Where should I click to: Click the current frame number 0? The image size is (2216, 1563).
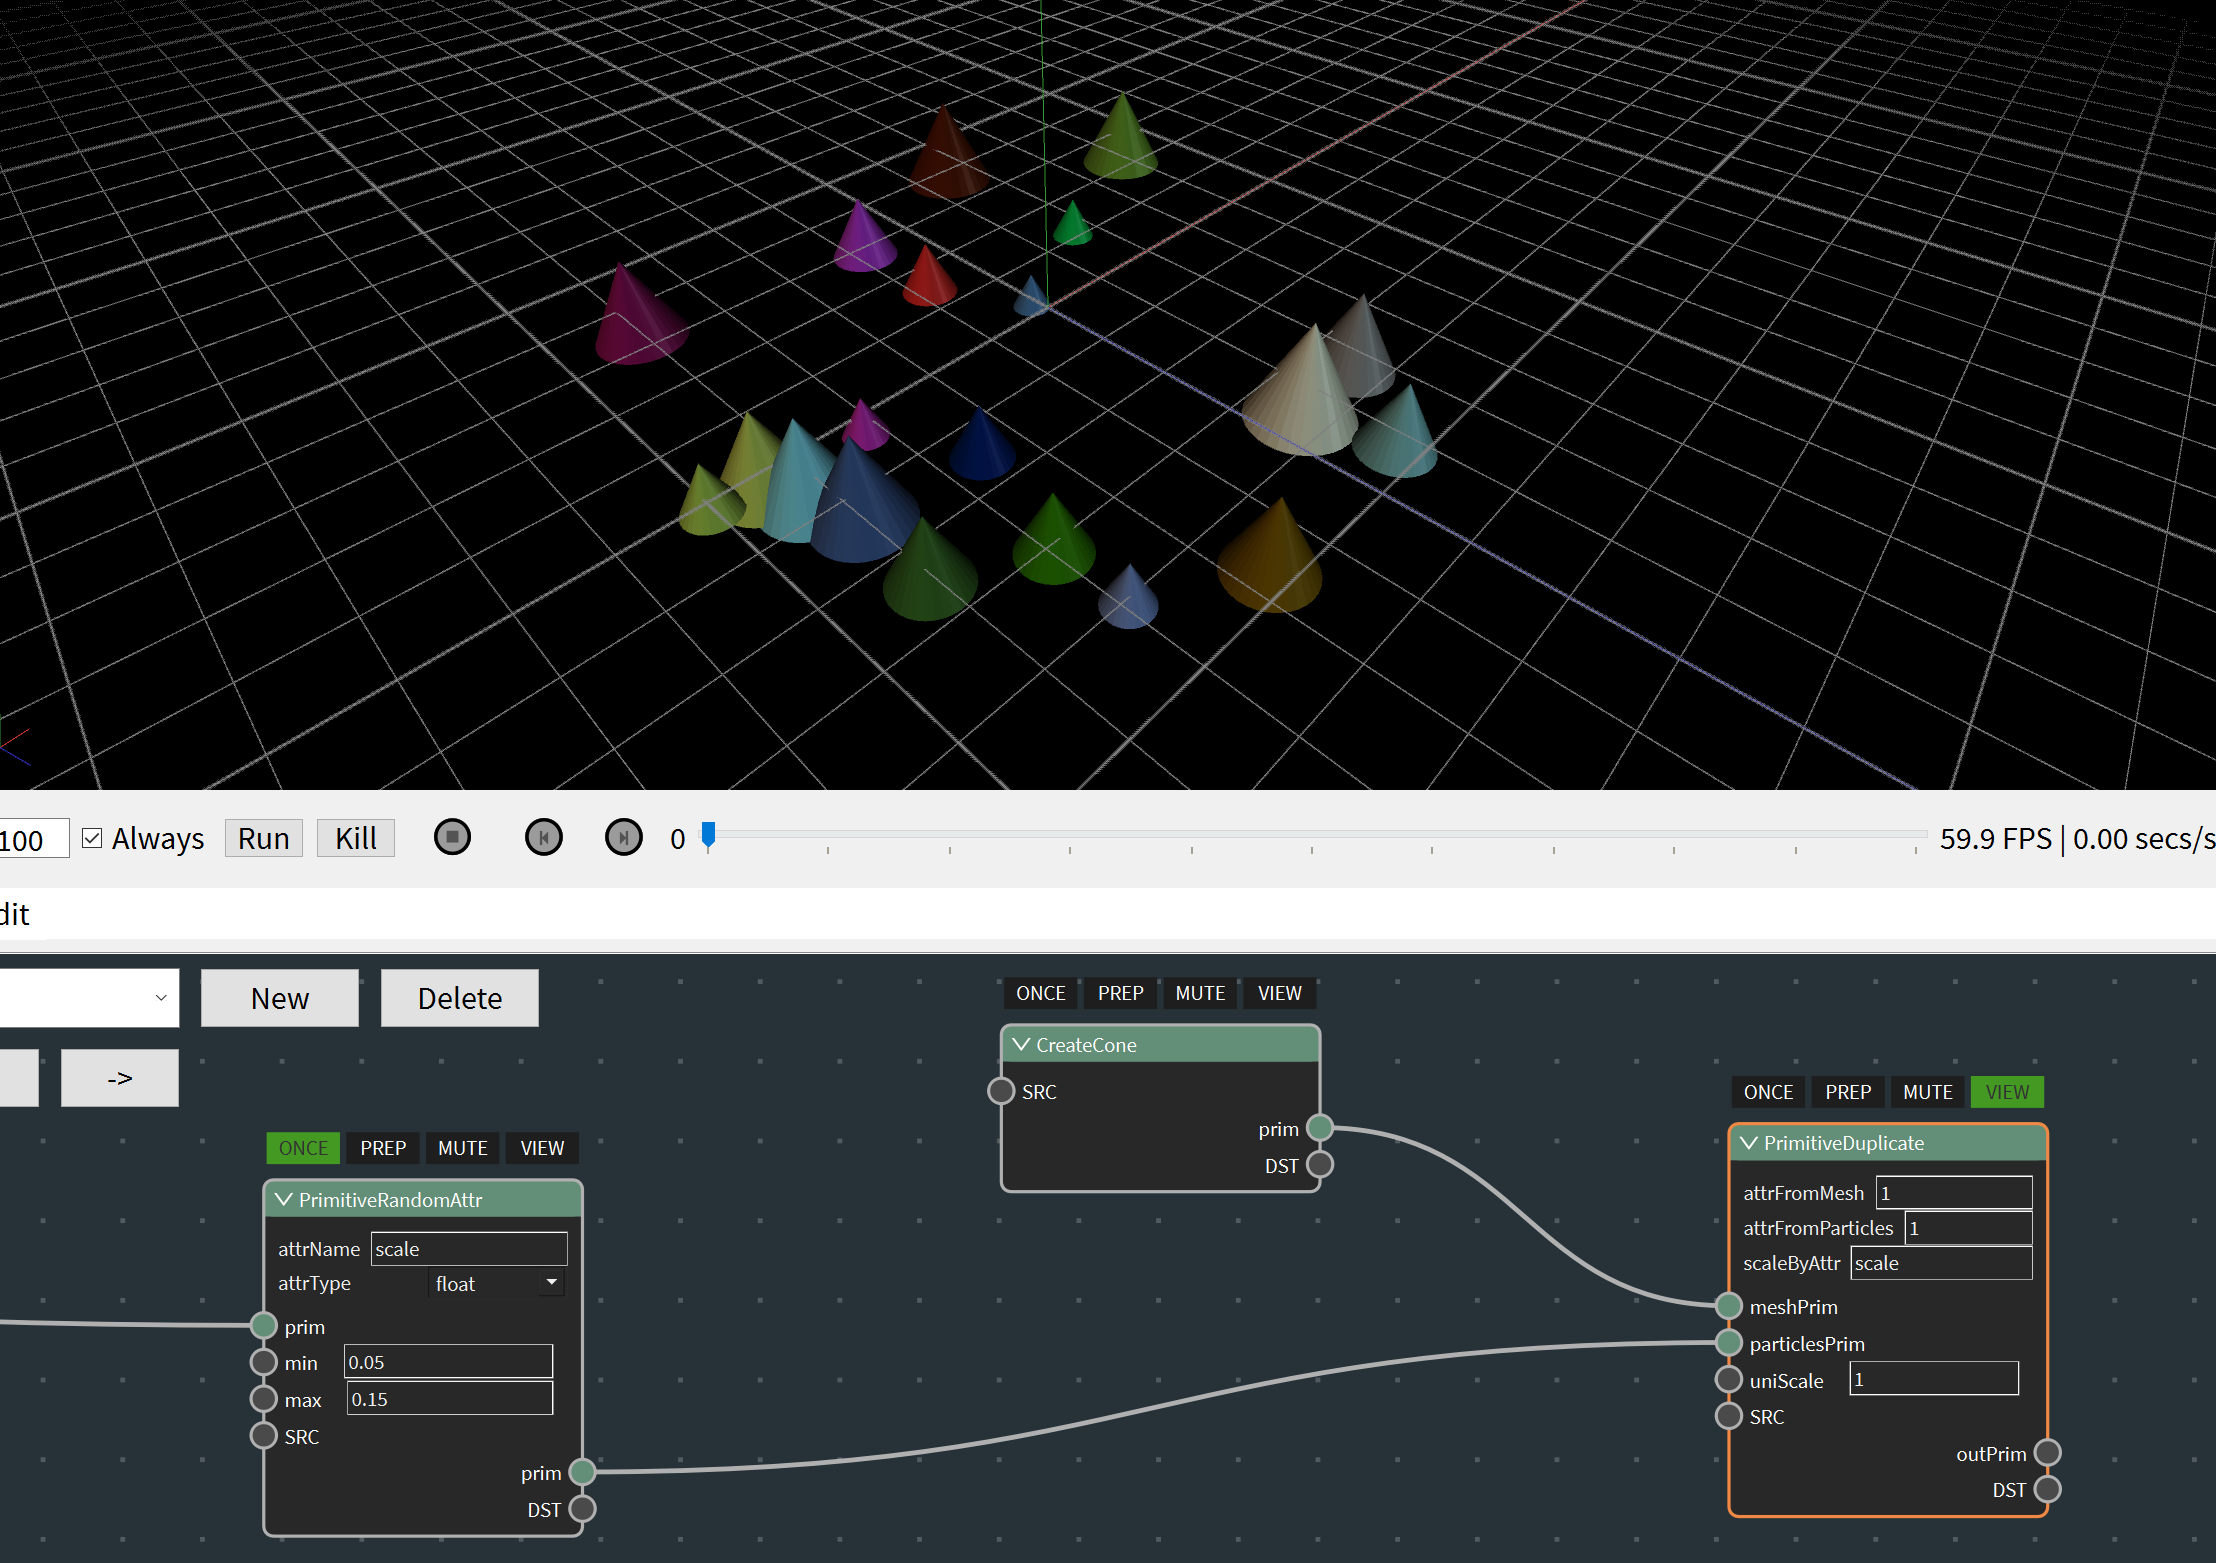pos(678,839)
